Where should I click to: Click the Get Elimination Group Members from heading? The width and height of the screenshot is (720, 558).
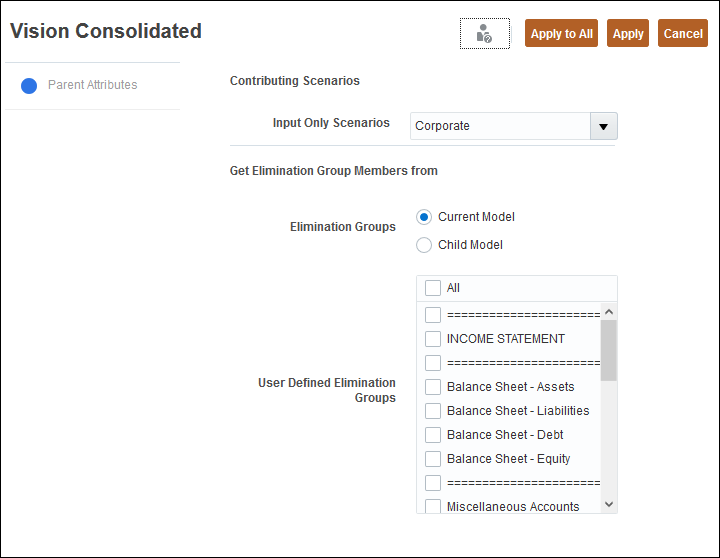point(333,171)
